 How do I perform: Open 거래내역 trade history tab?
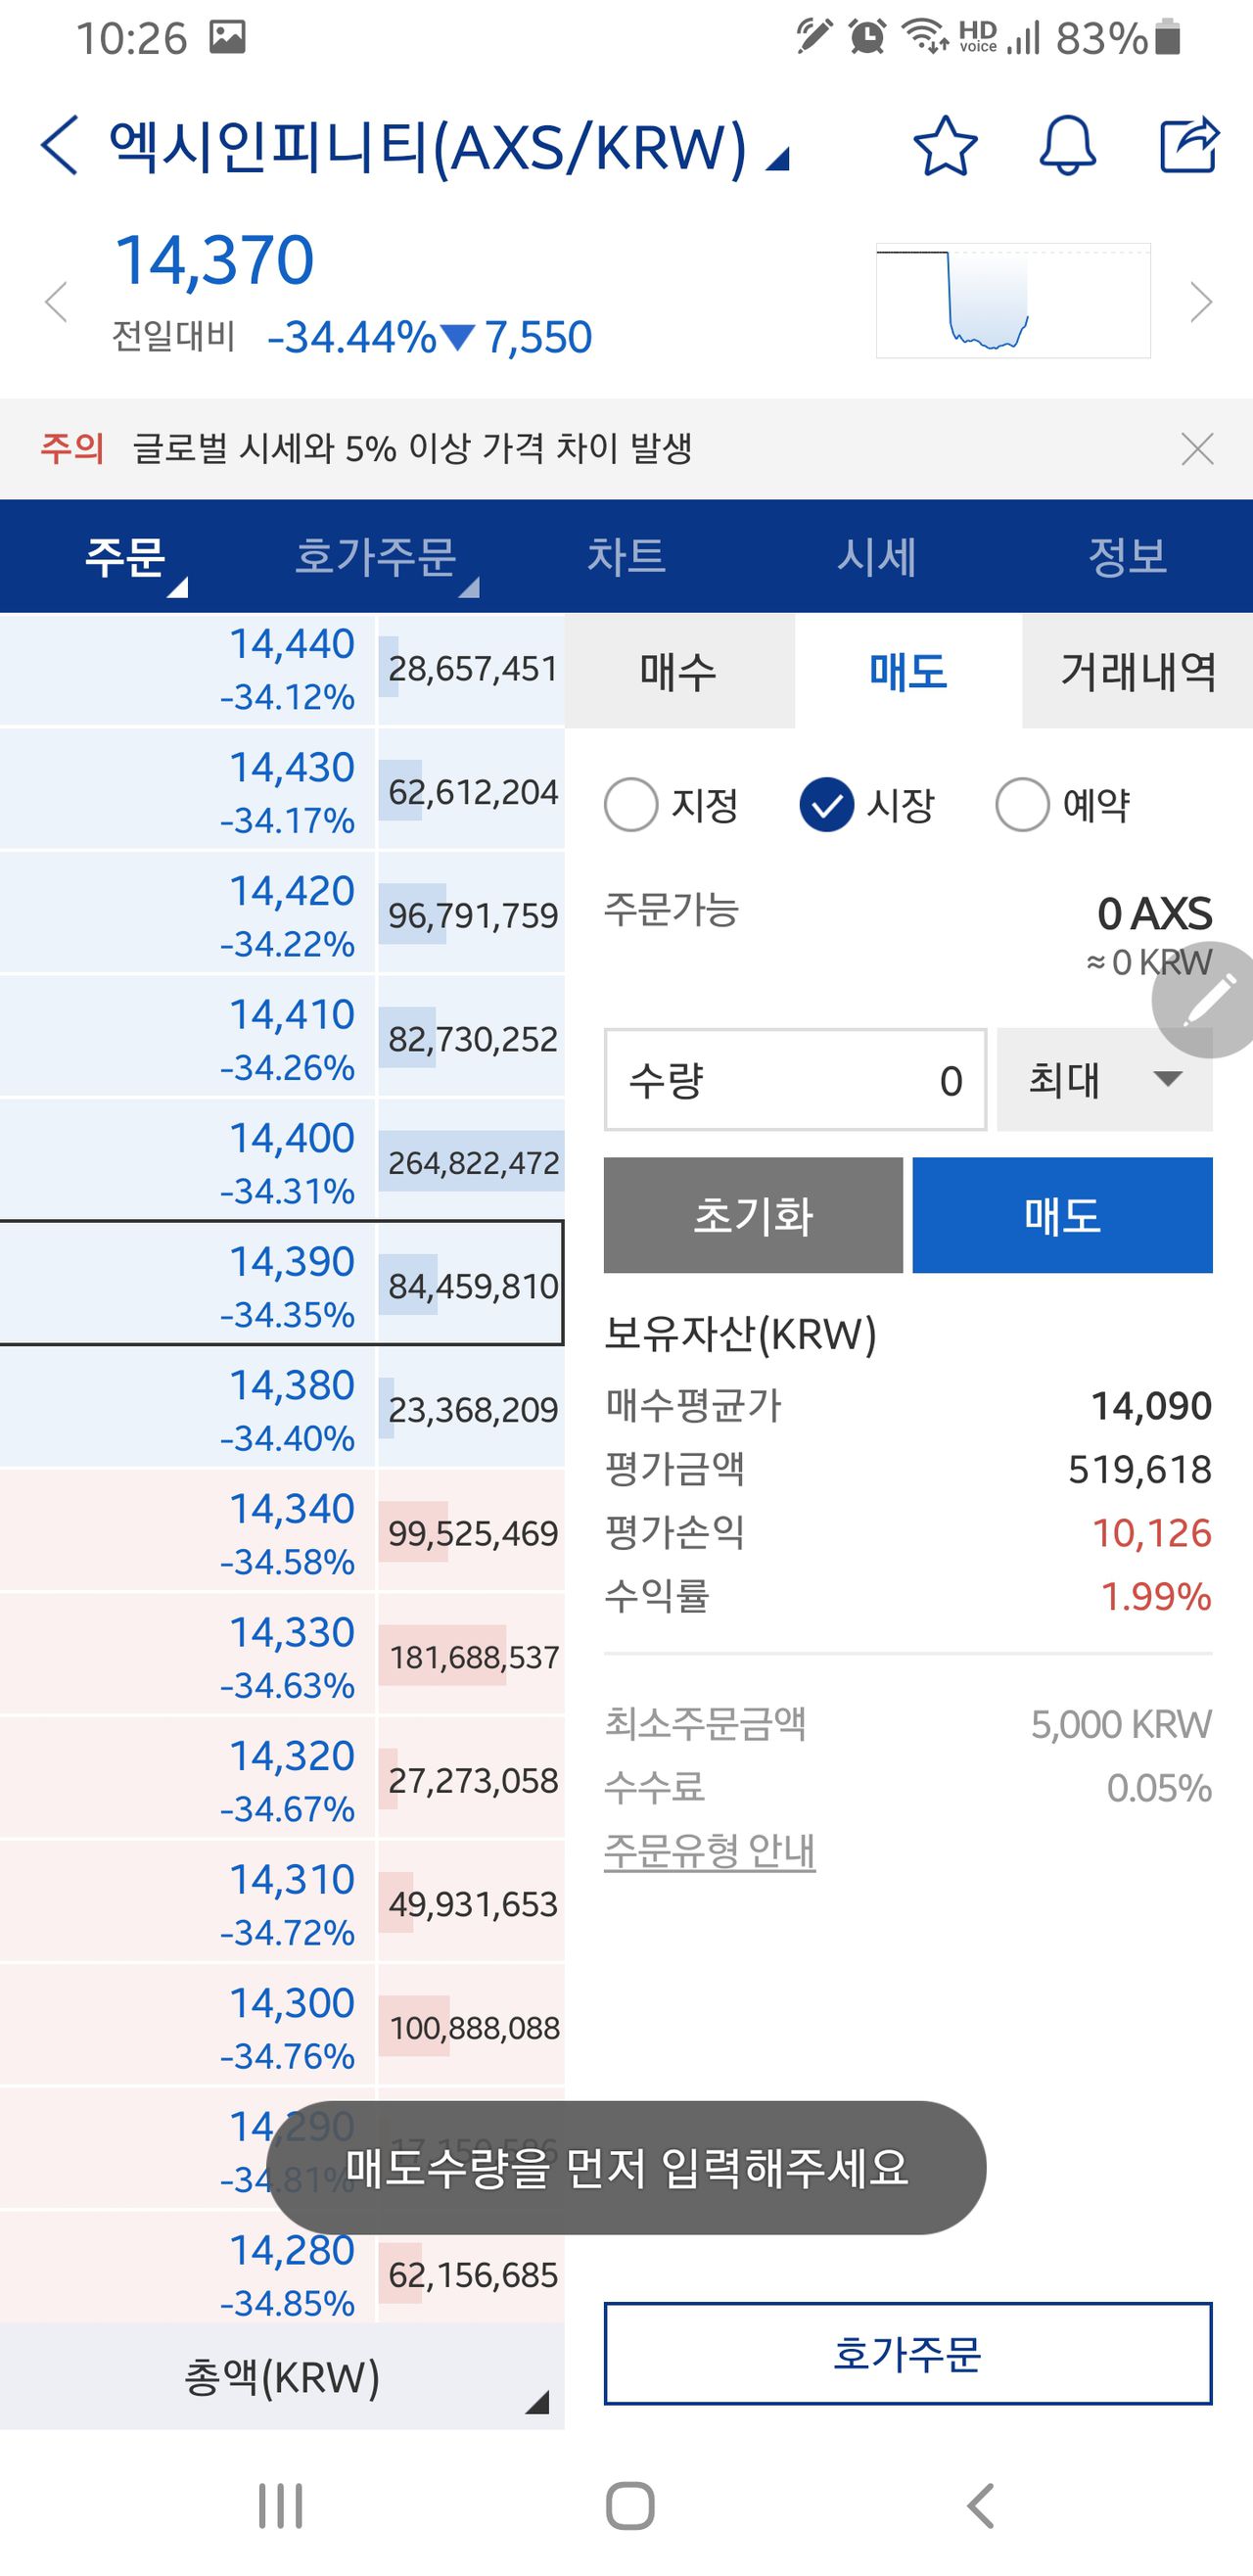click(1138, 671)
